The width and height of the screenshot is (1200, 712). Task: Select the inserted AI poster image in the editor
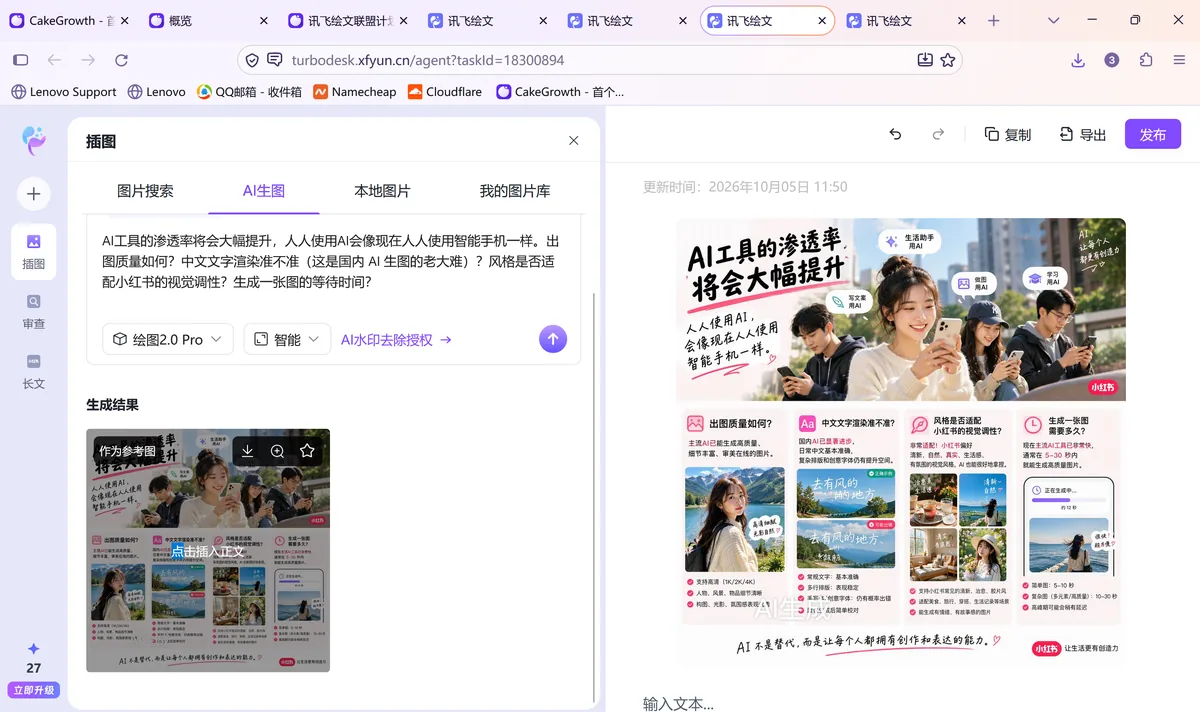pos(901,442)
